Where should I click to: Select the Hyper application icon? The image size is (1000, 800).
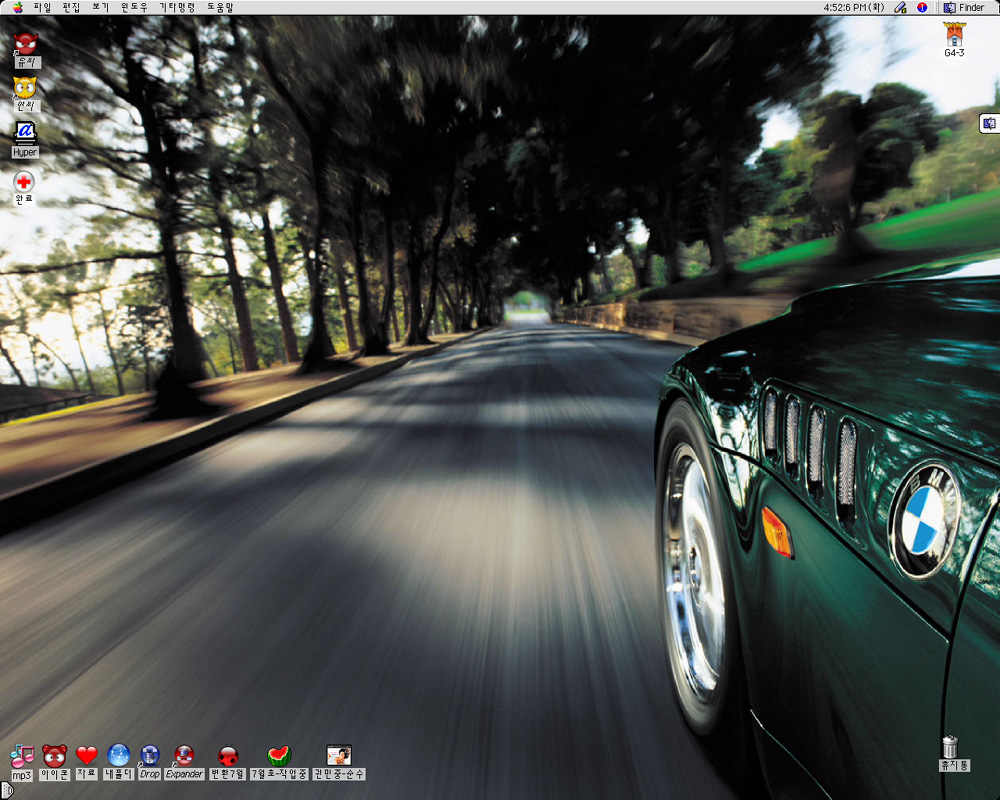pos(25,133)
